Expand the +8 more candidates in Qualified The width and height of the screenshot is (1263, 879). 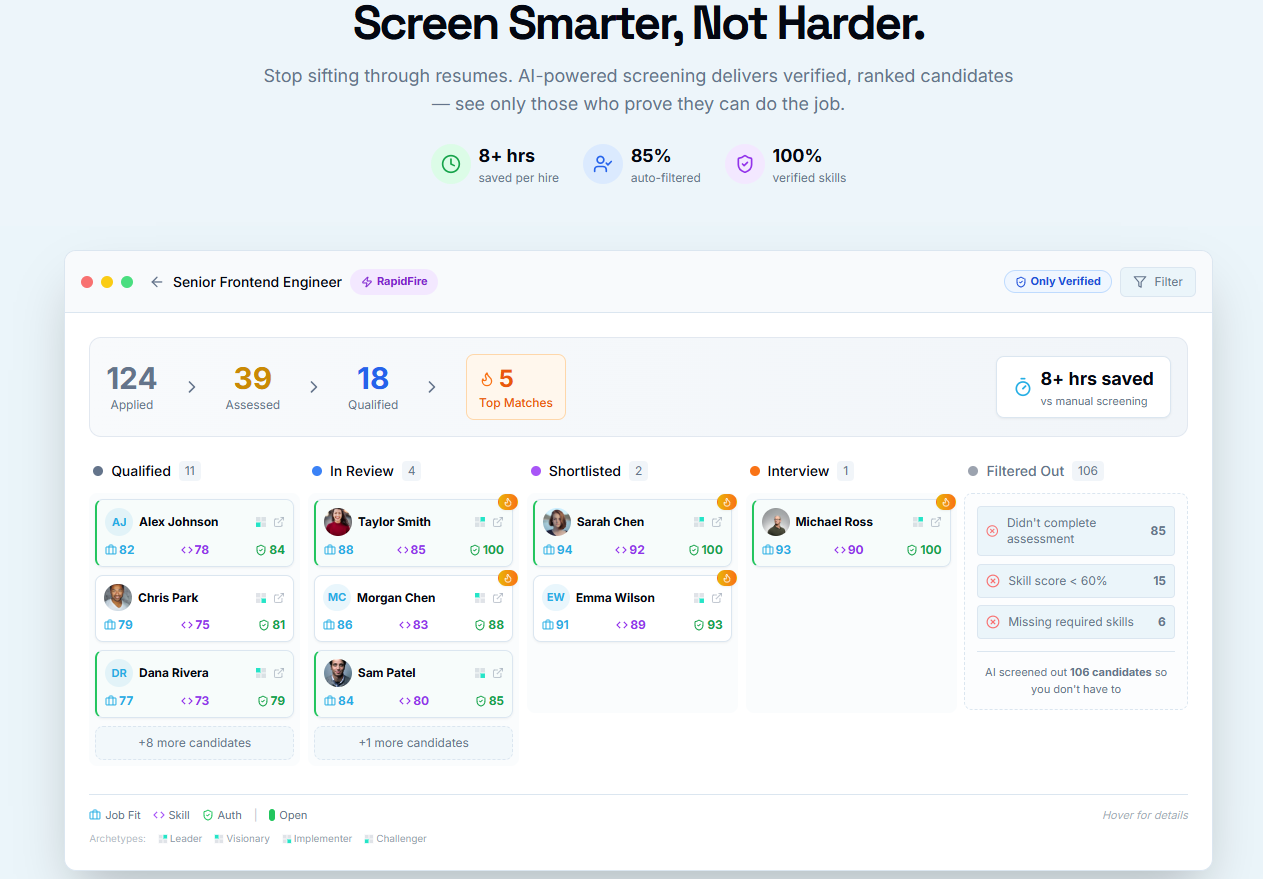click(194, 742)
